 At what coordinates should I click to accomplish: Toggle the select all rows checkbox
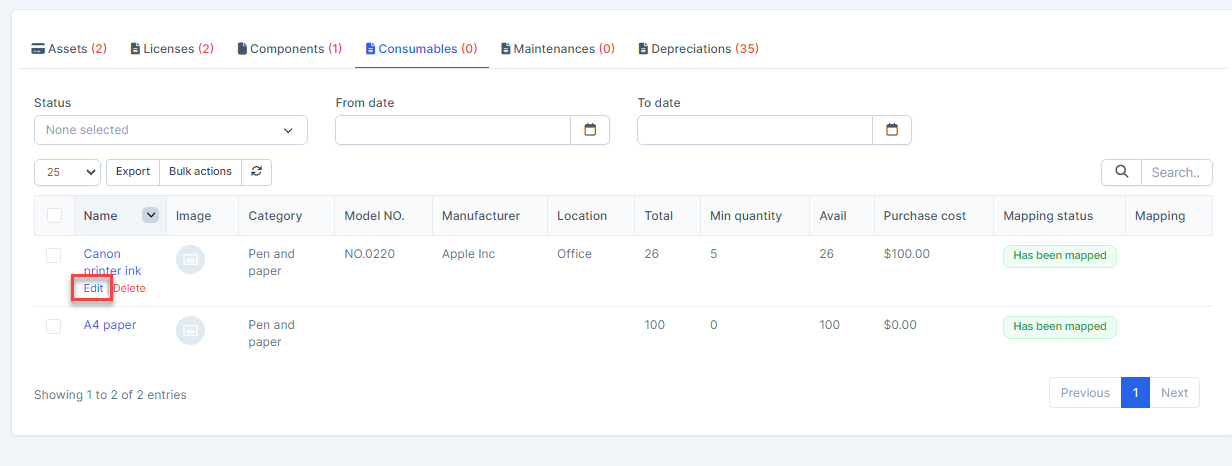click(54, 216)
